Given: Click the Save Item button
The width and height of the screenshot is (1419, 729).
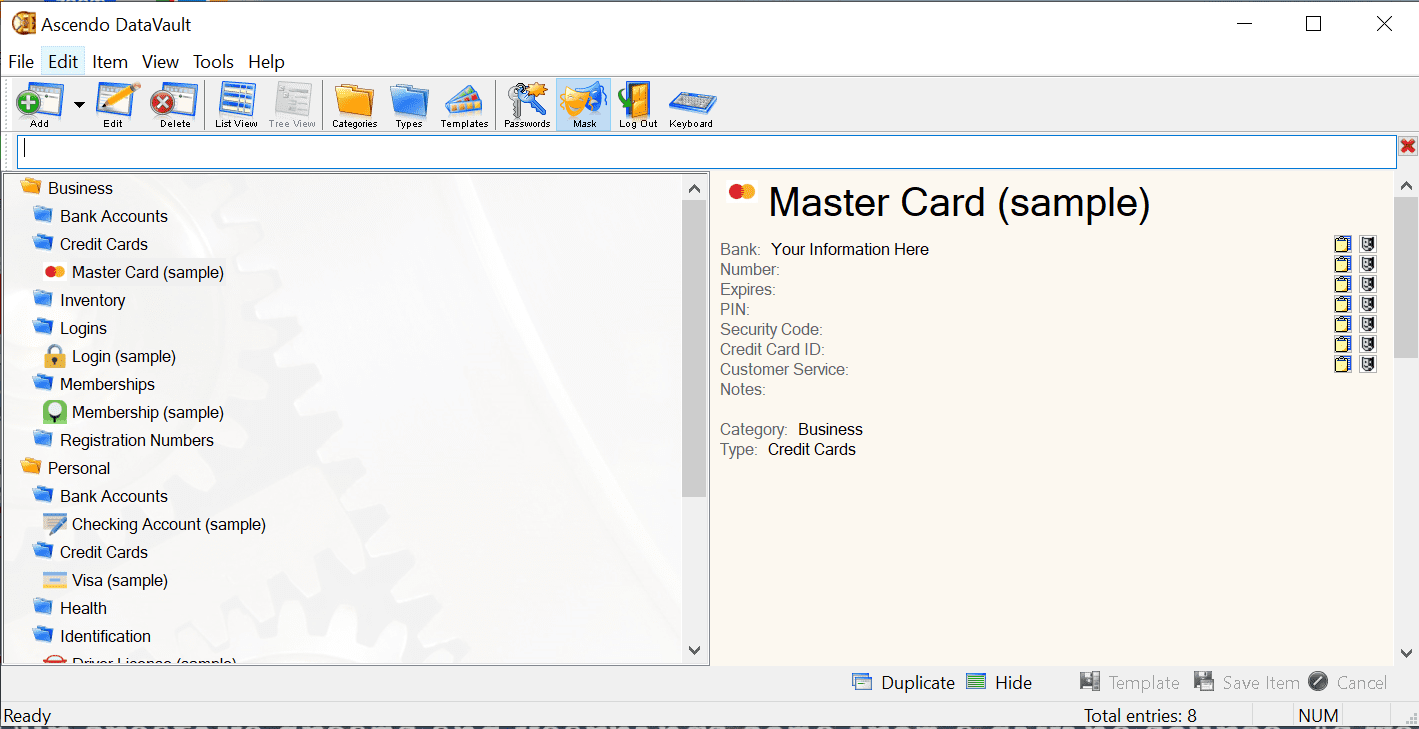Looking at the screenshot, I should coord(1247,683).
